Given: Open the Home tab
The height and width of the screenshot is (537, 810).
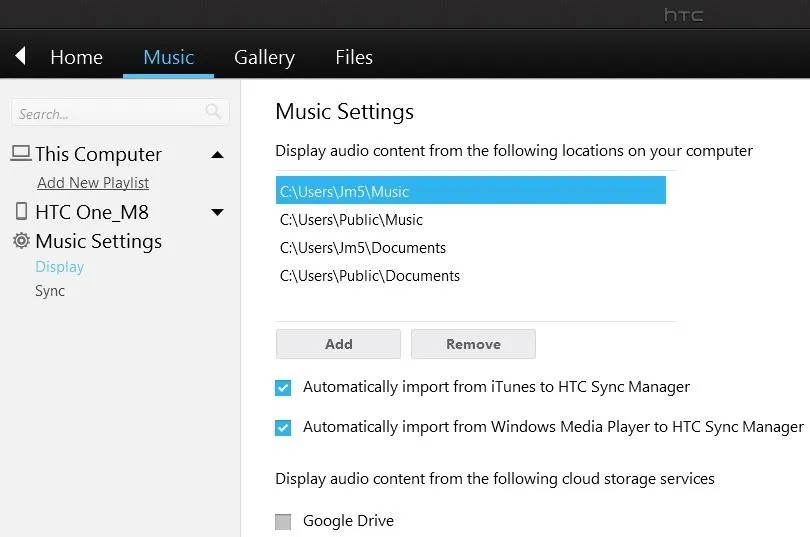Looking at the screenshot, I should [x=76, y=57].
